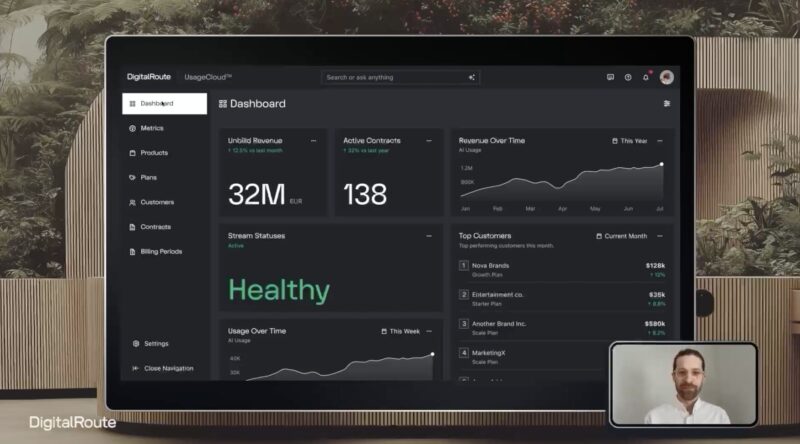The image size is (800, 444).
Task: Change Top Customers Current Month period
Action: (621, 236)
